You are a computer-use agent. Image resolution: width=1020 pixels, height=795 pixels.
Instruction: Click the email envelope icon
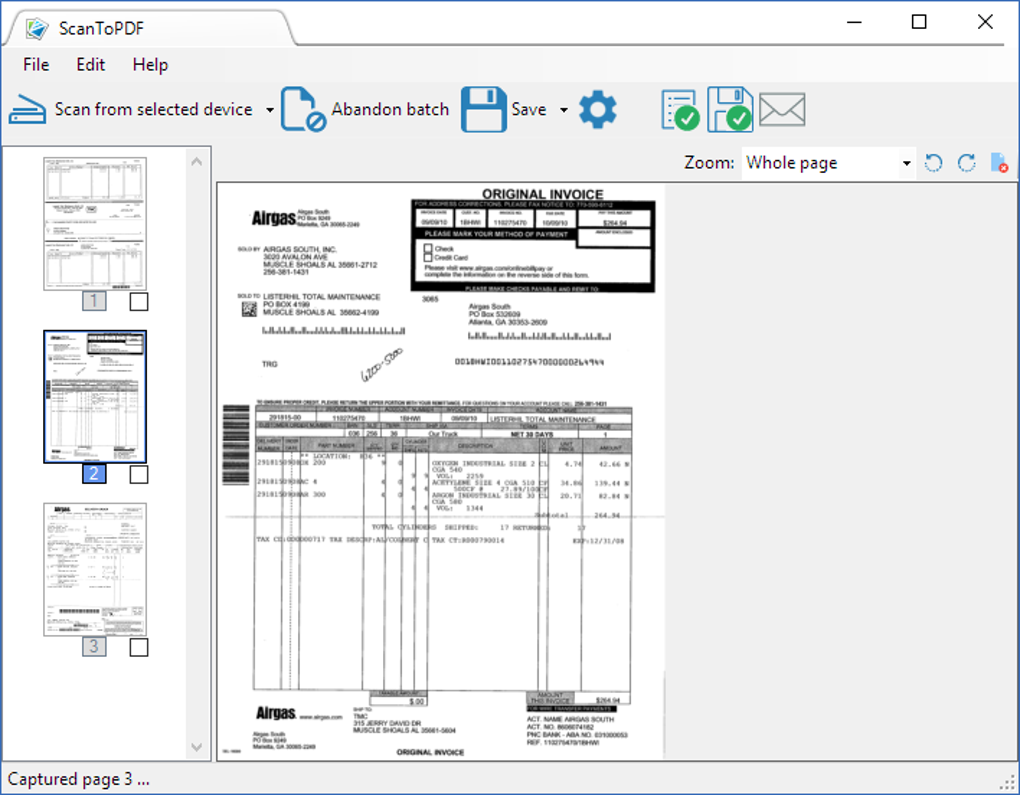782,109
